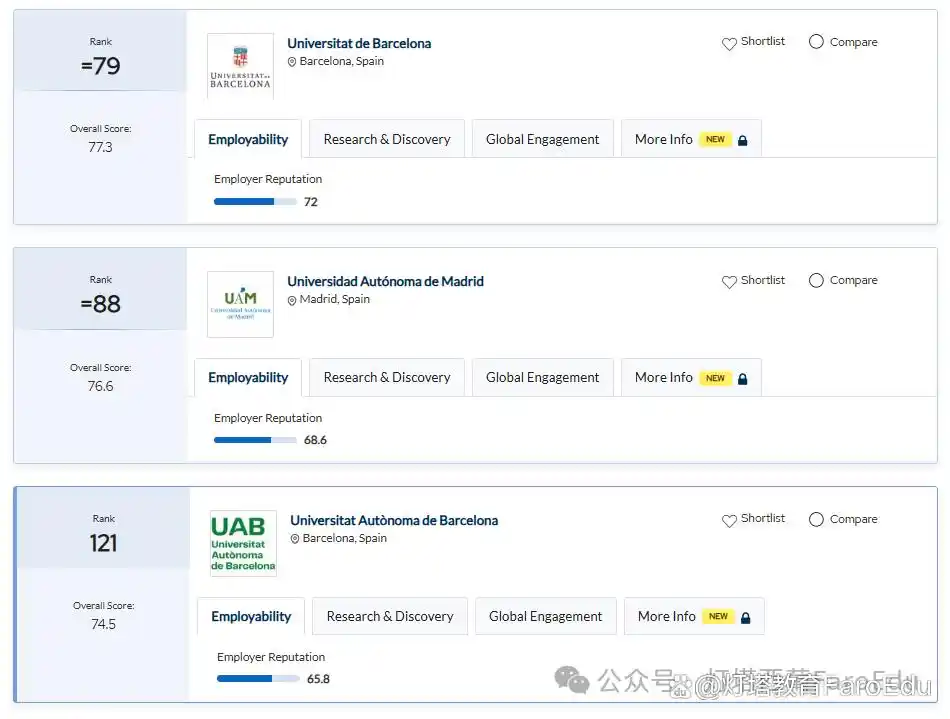
Task: Click location pin icon beside Barcelona, Spain
Action: click(x=292, y=62)
